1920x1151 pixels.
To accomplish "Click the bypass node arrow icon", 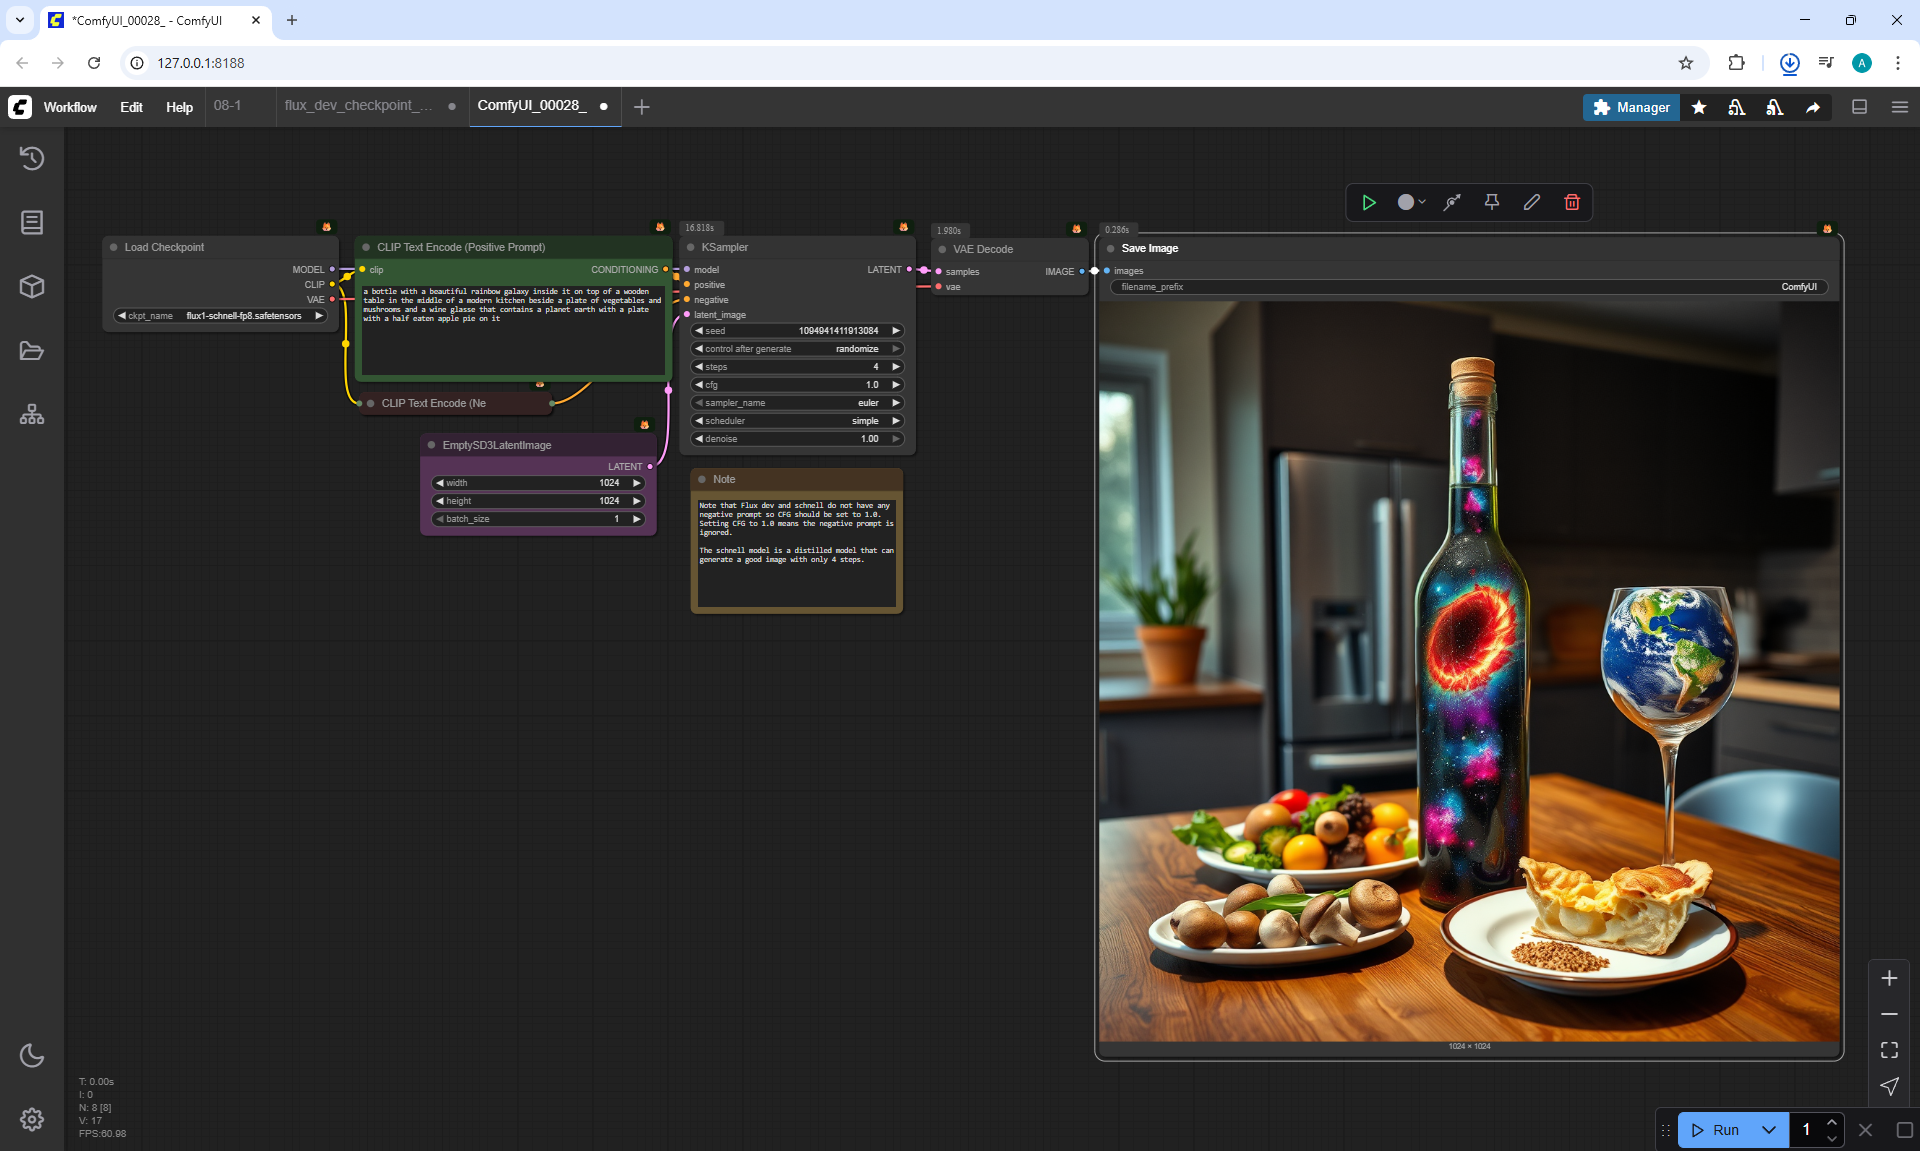I will click(x=1452, y=202).
